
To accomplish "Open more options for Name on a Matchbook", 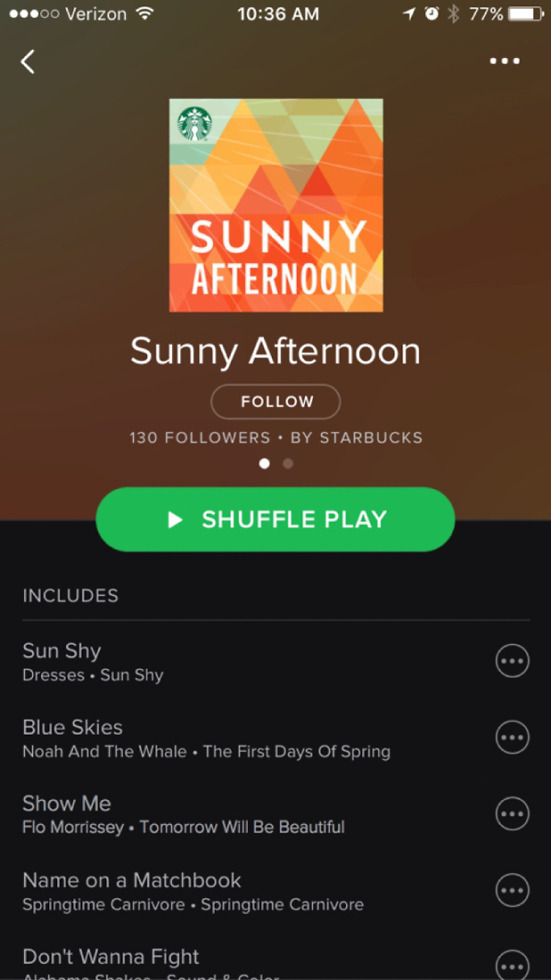I will pos(512,890).
